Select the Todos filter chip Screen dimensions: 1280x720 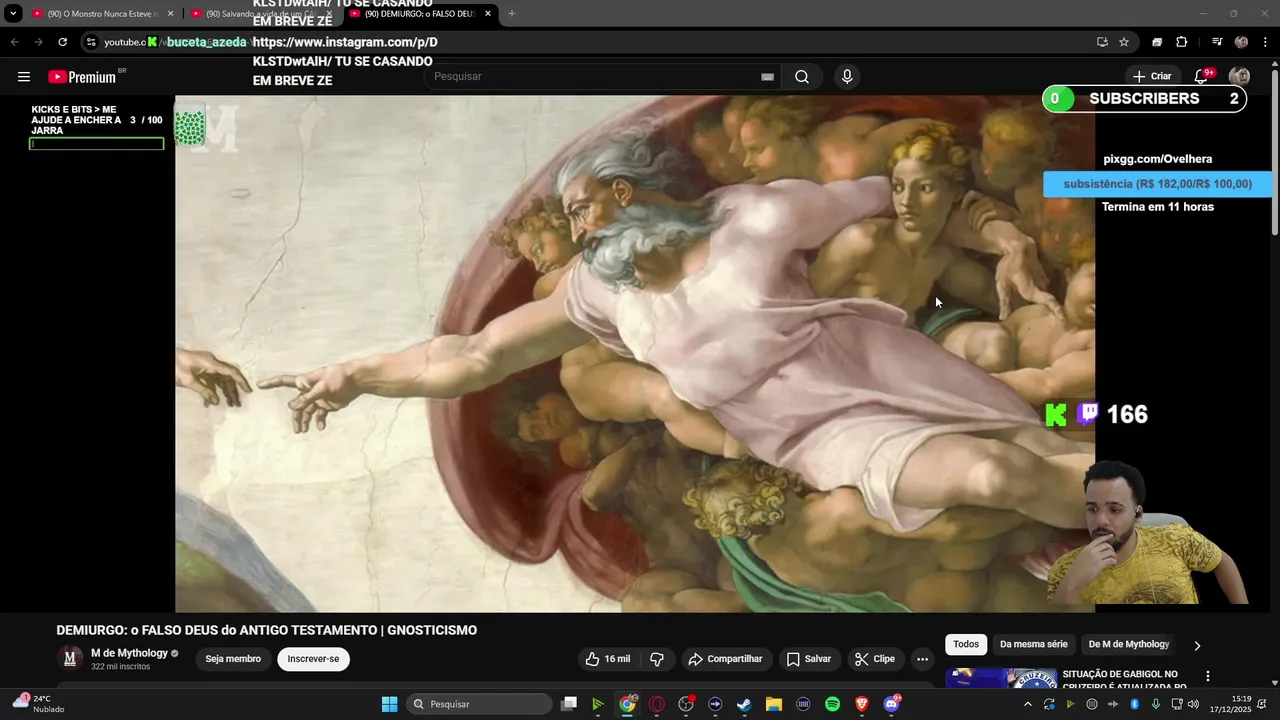click(x=966, y=645)
